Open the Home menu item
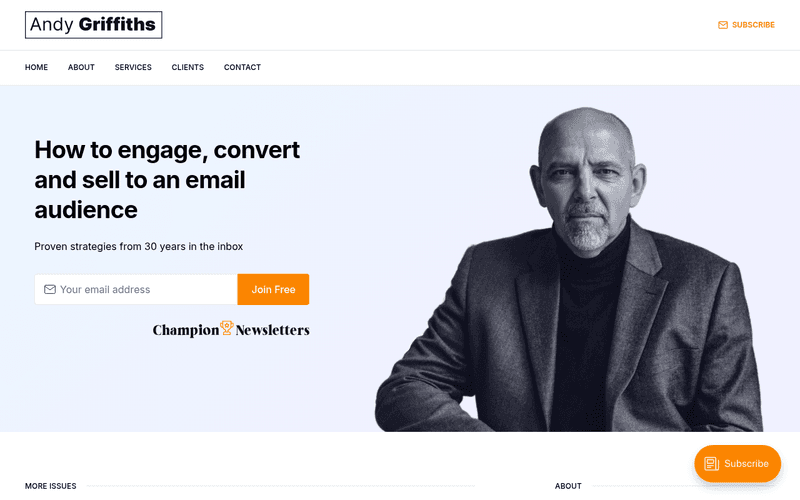The height and width of the screenshot is (500, 800). pyautogui.click(x=36, y=67)
